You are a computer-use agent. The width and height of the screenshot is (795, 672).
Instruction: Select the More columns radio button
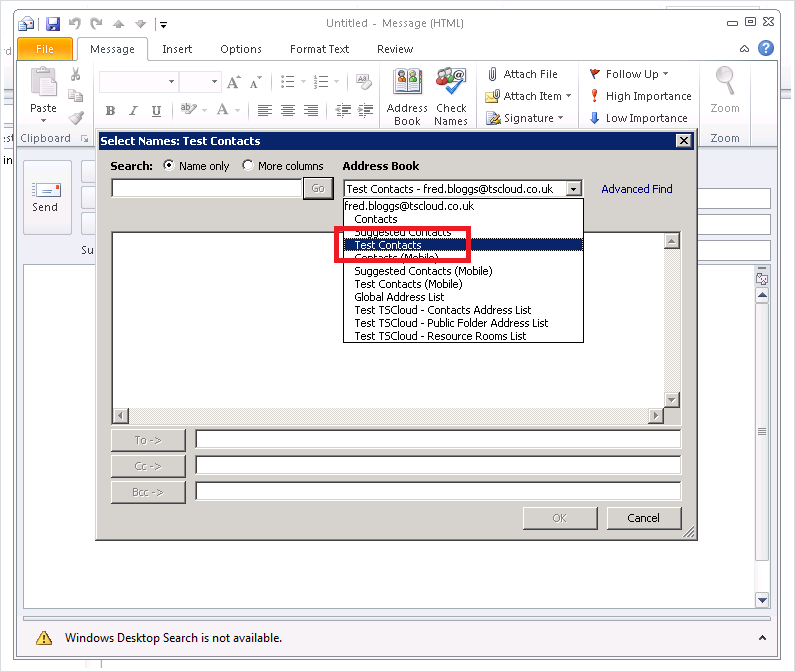coord(247,165)
